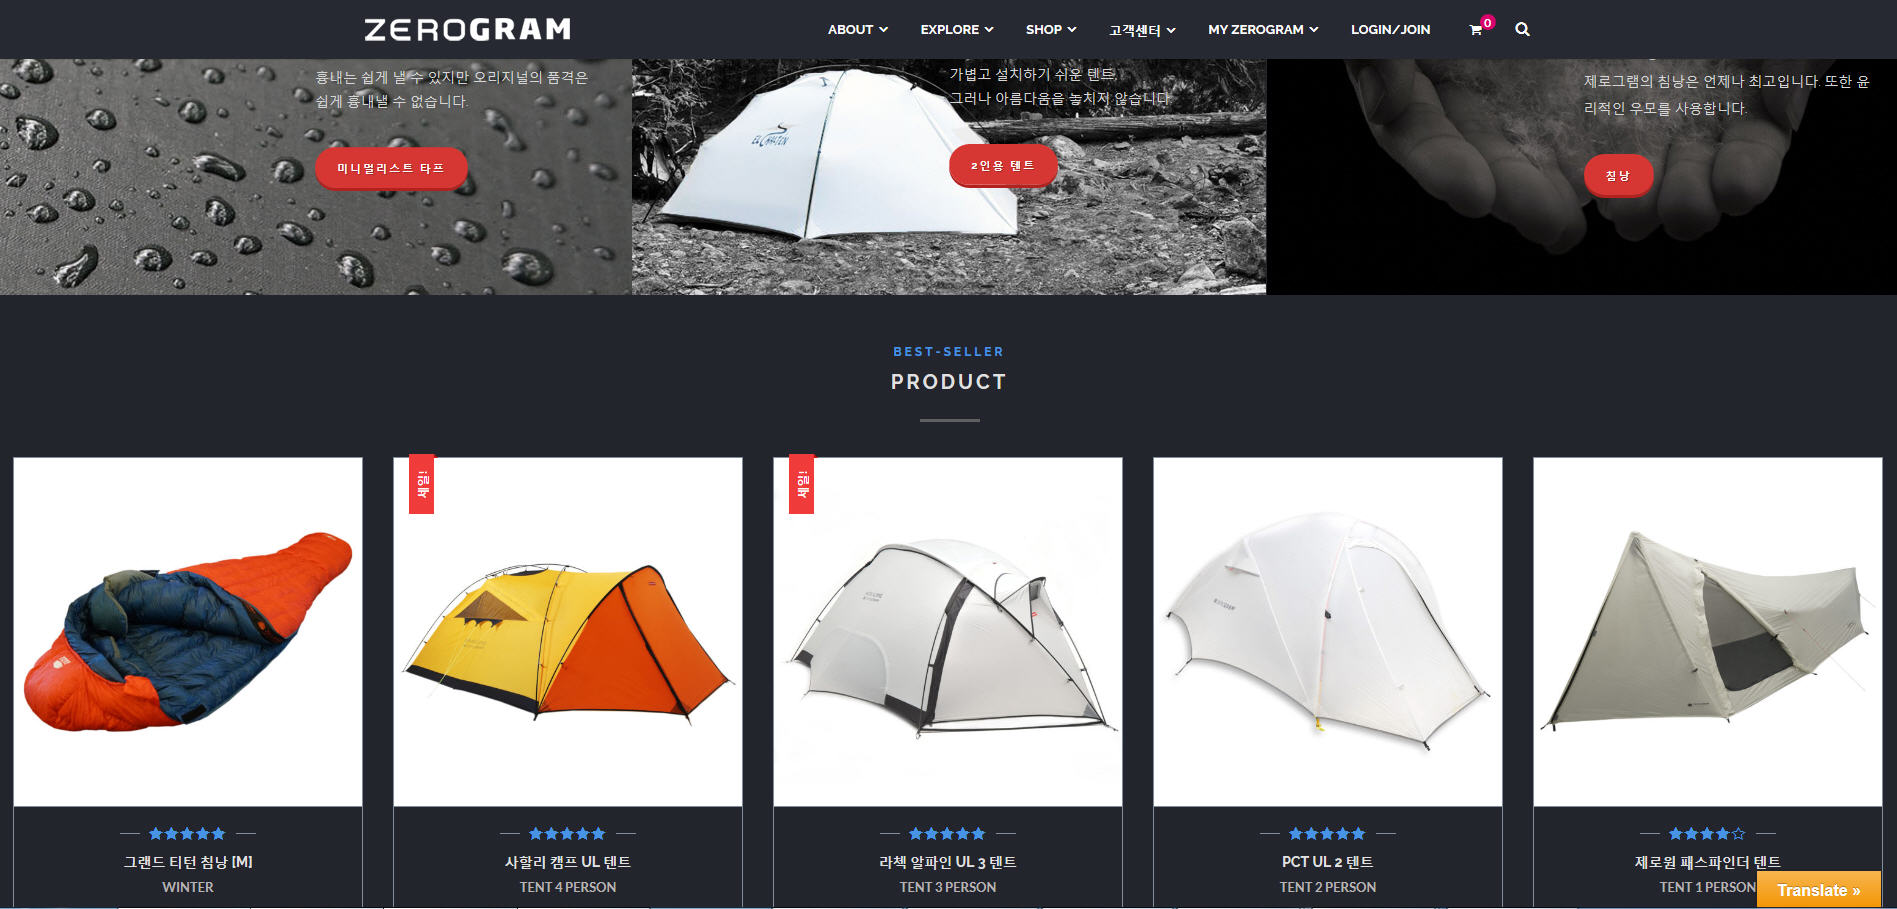Click the ZEROGRAM logo
The image size is (1897, 909).
(468, 30)
